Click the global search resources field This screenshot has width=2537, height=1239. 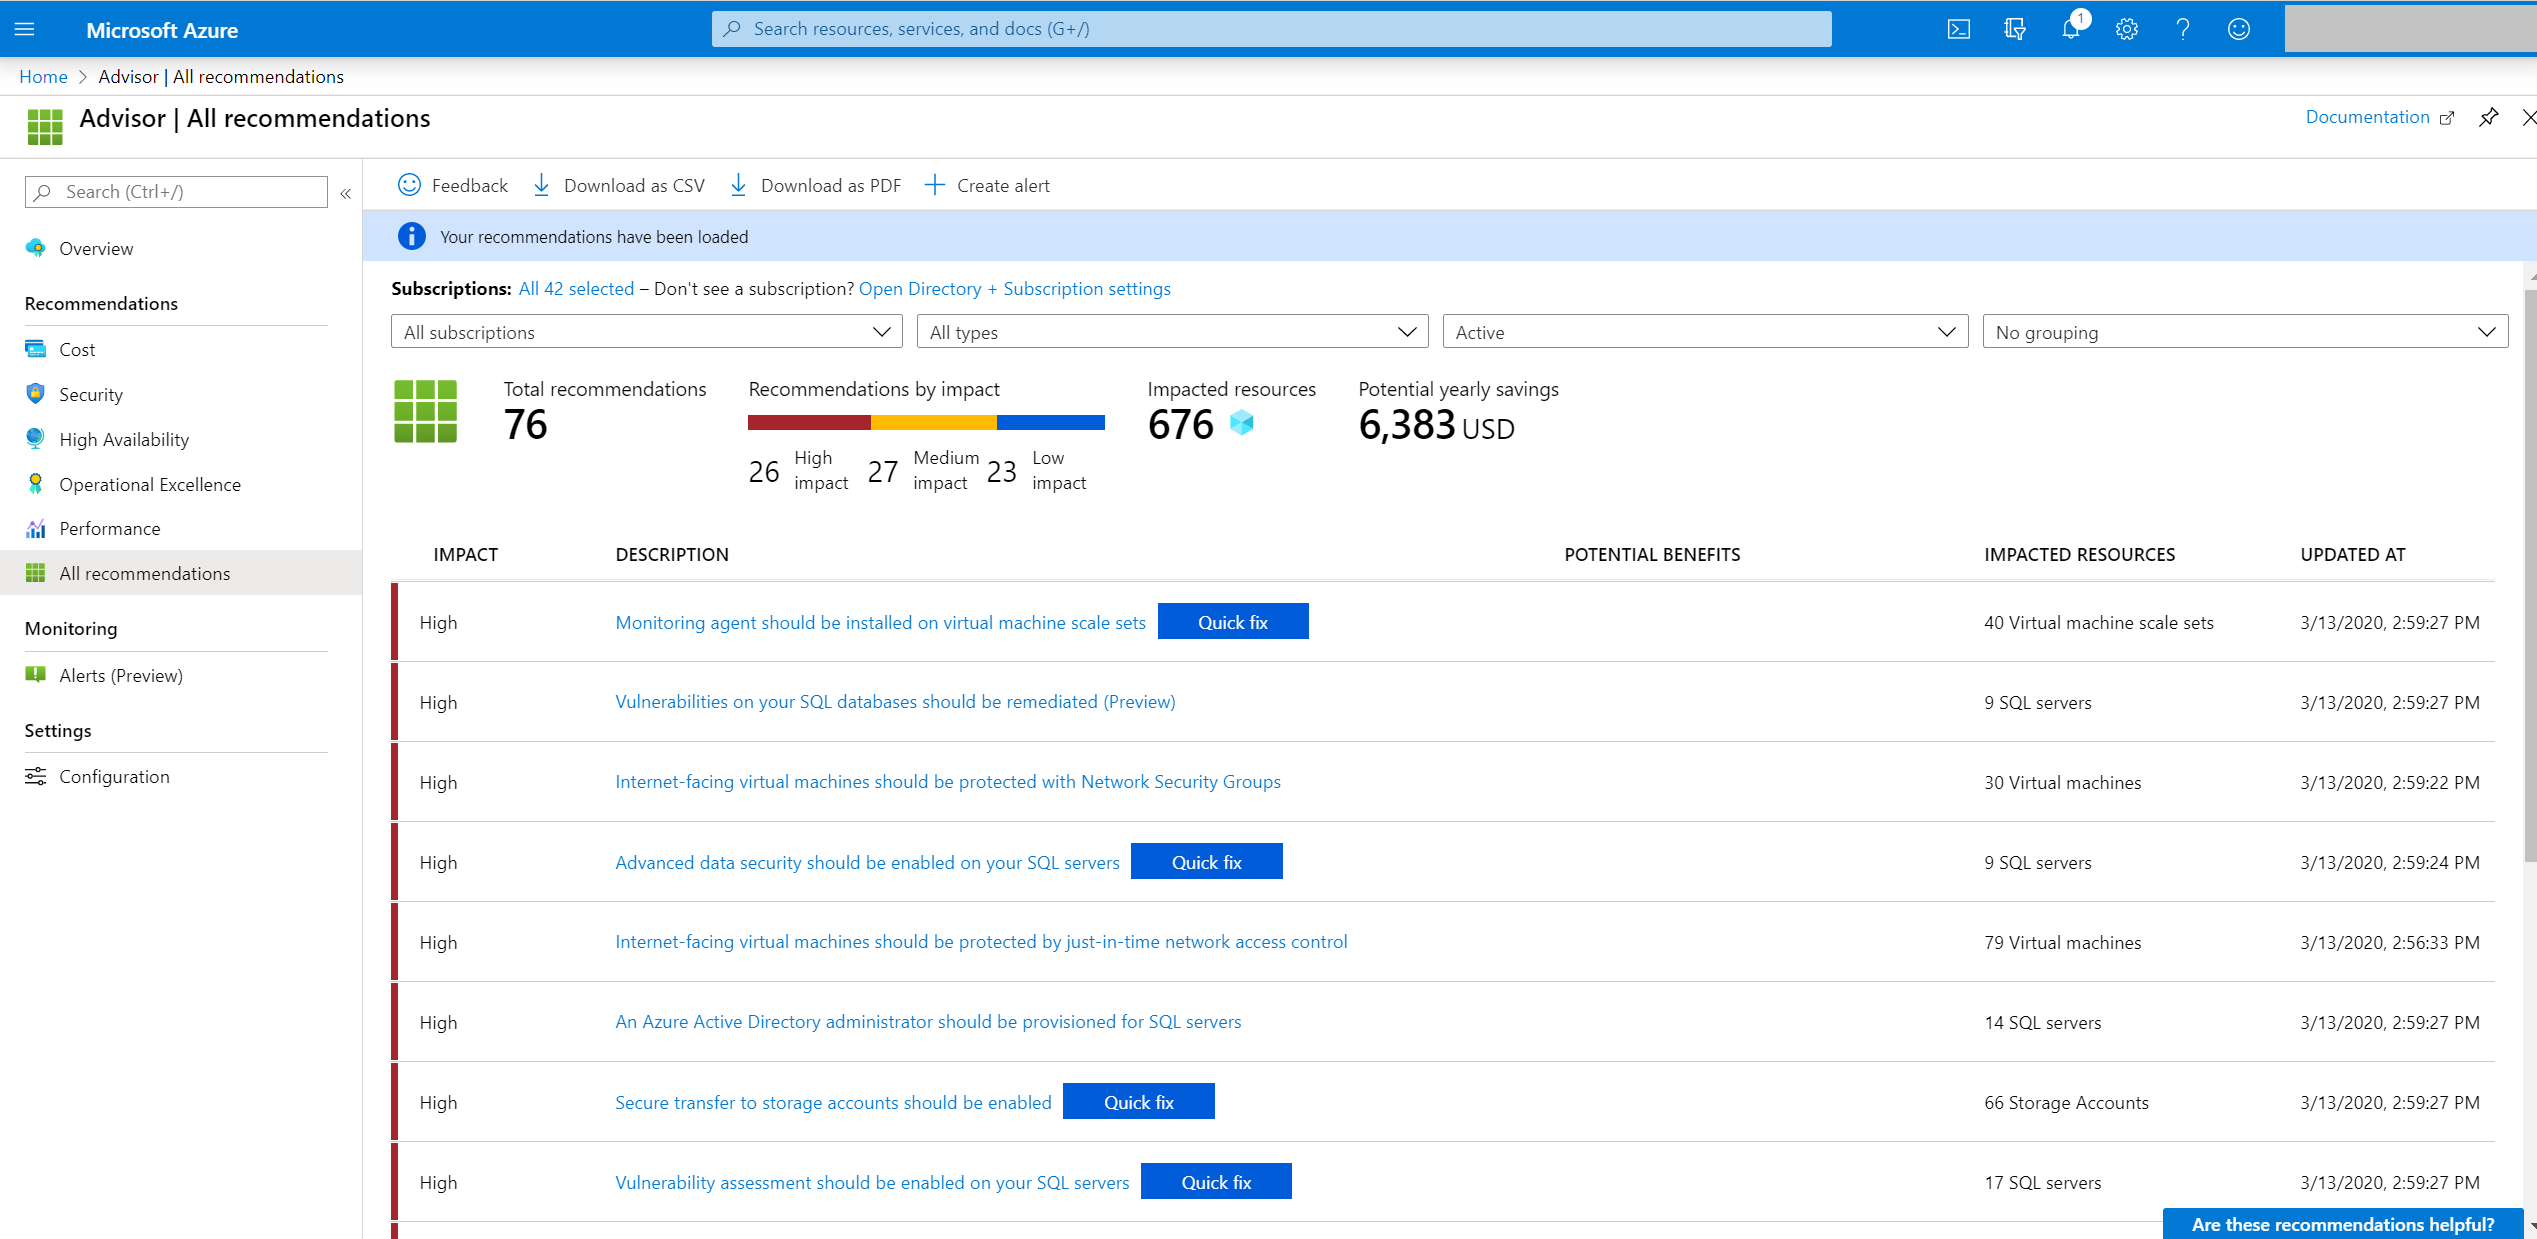point(1270,29)
